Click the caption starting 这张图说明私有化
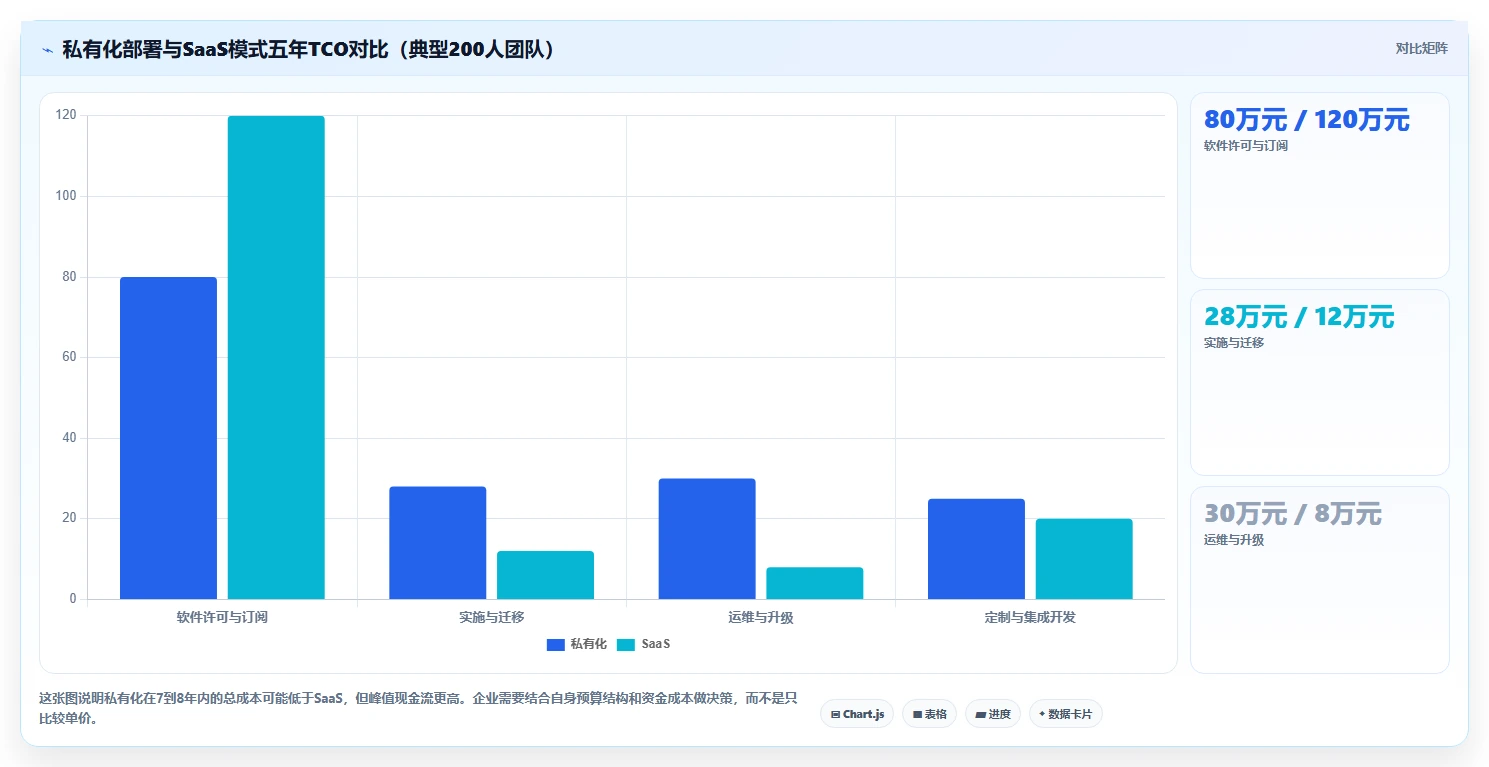Viewport: 1489px width, 767px height. coord(418,708)
